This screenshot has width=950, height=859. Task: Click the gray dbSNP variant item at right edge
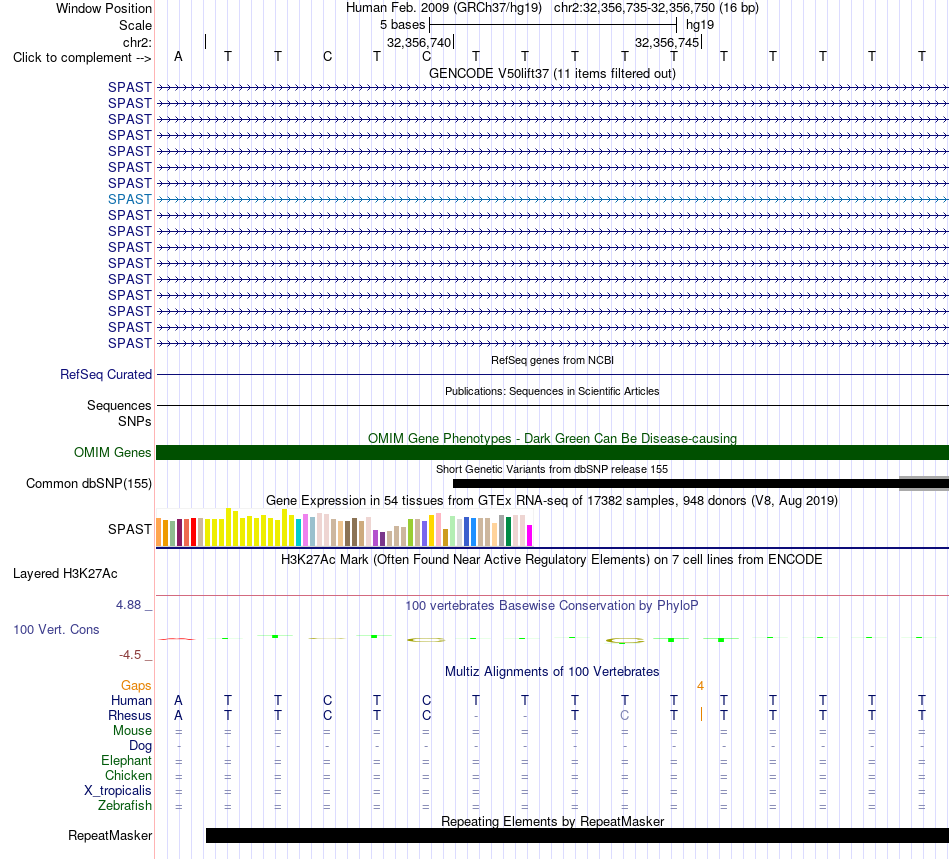pyautogui.click(x=924, y=483)
